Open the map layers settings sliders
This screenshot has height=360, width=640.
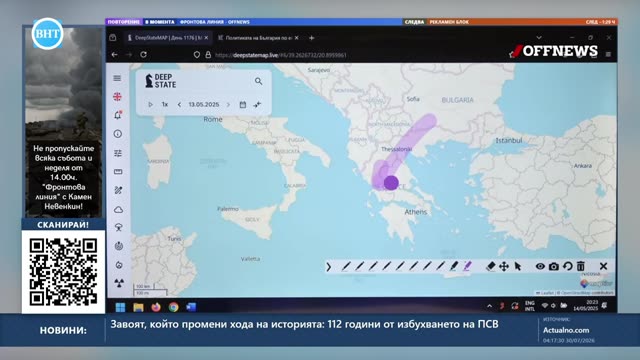coord(118,153)
